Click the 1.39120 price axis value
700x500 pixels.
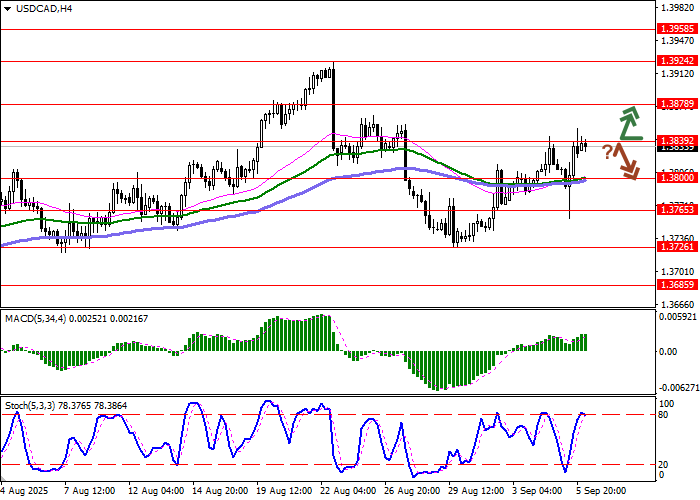pyautogui.click(x=678, y=74)
